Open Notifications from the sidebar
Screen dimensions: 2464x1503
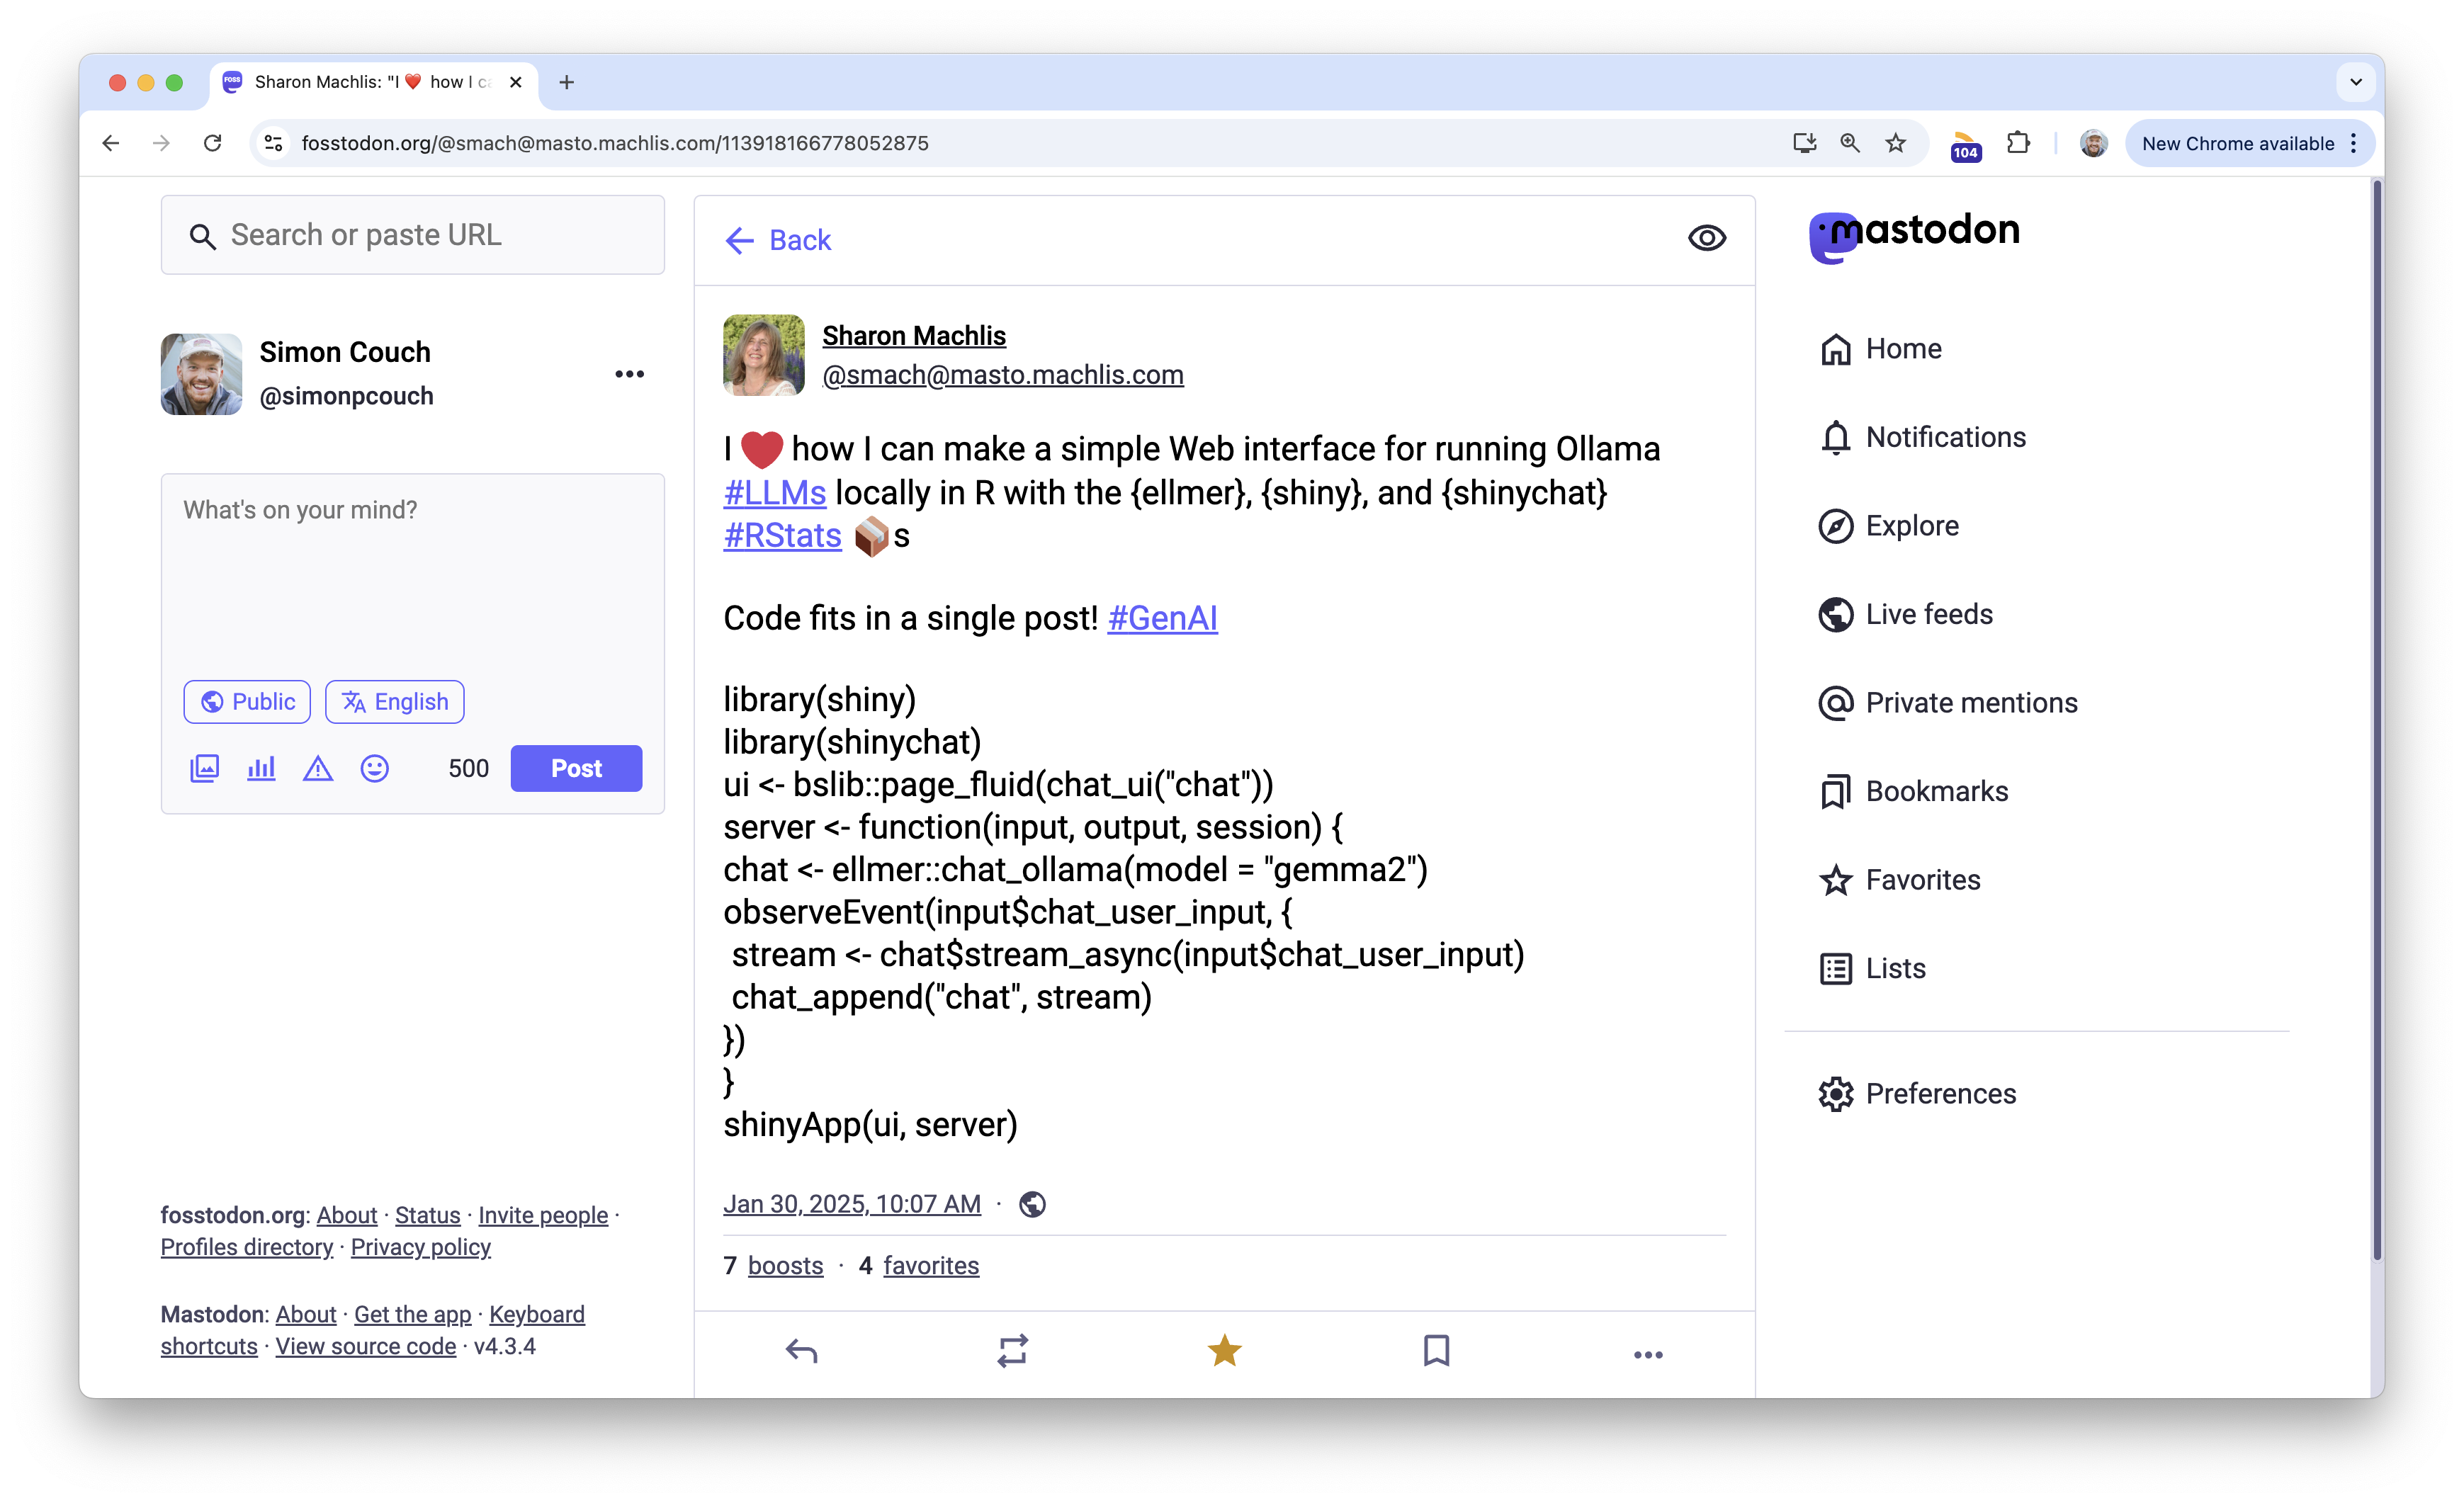1944,437
